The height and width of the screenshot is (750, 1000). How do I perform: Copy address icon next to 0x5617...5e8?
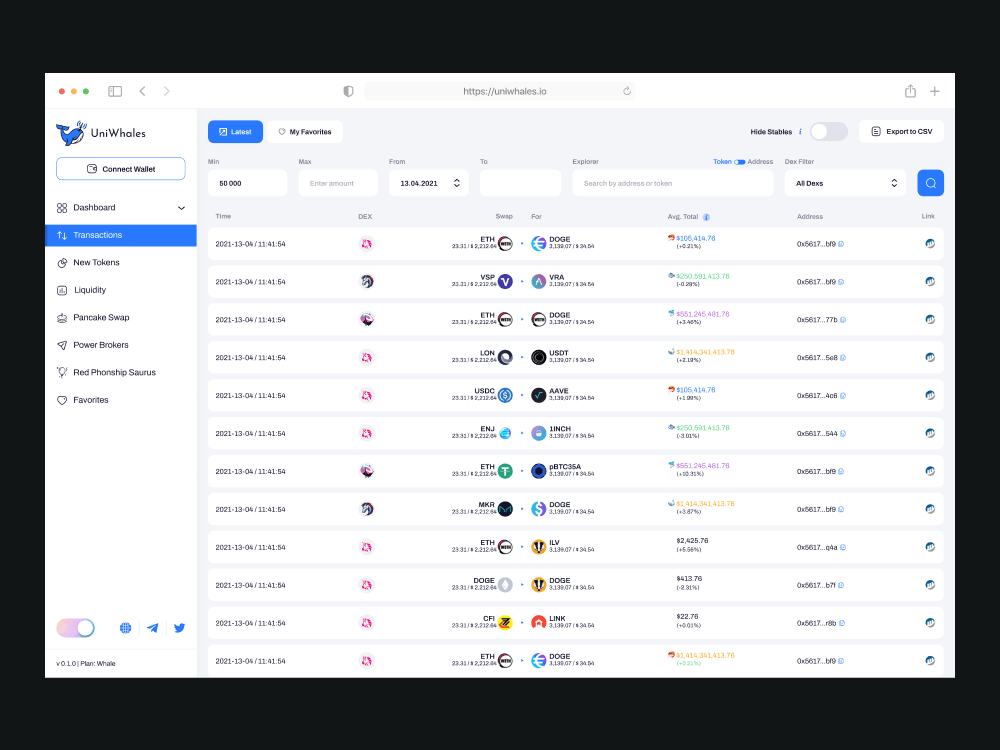pos(842,358)
